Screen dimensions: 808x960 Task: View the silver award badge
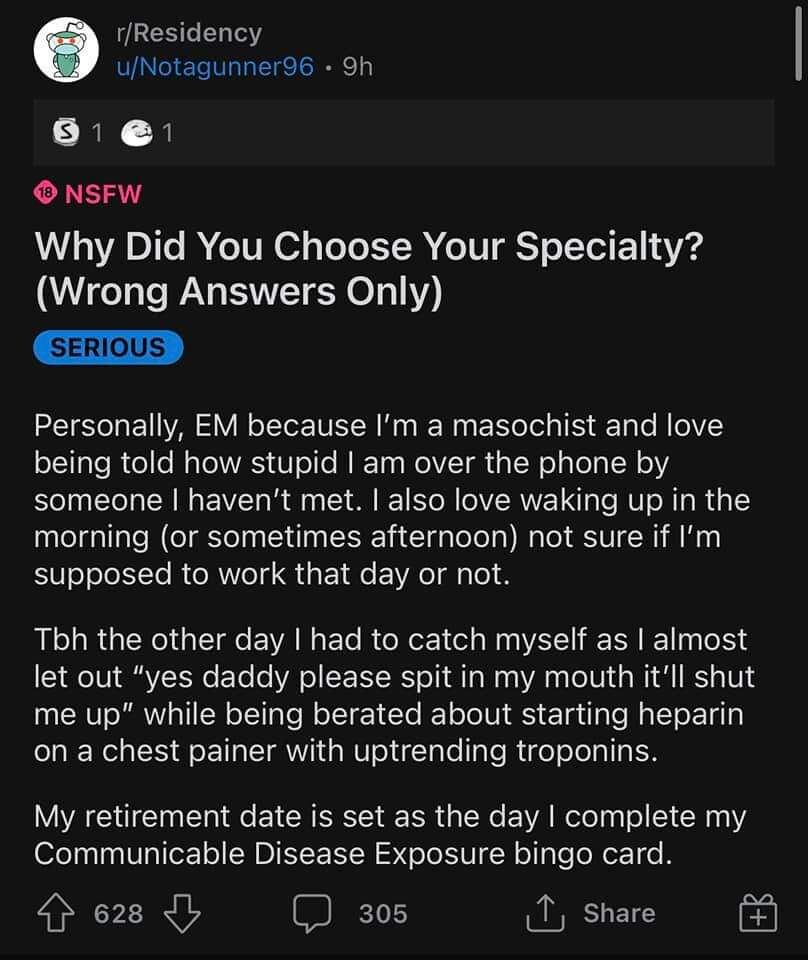[x=65, y=132]
